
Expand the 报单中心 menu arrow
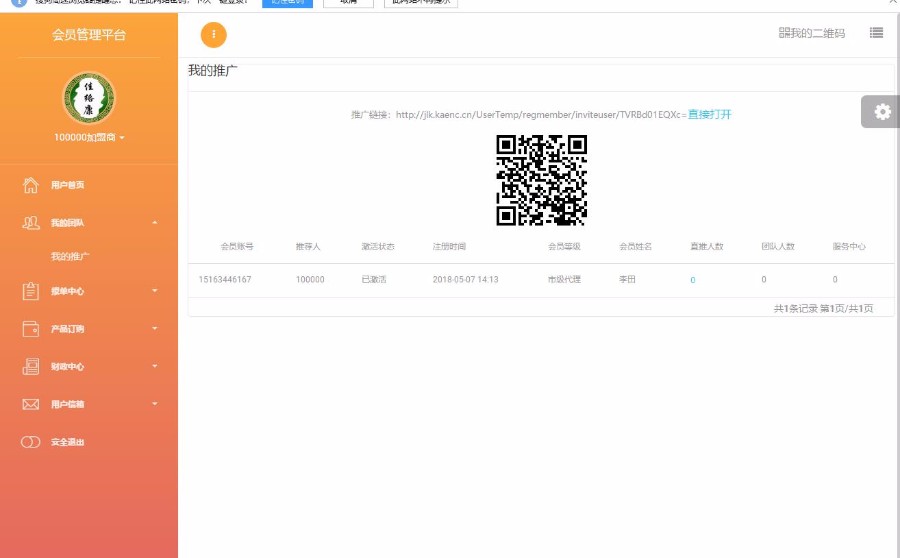tap(154, 290)
